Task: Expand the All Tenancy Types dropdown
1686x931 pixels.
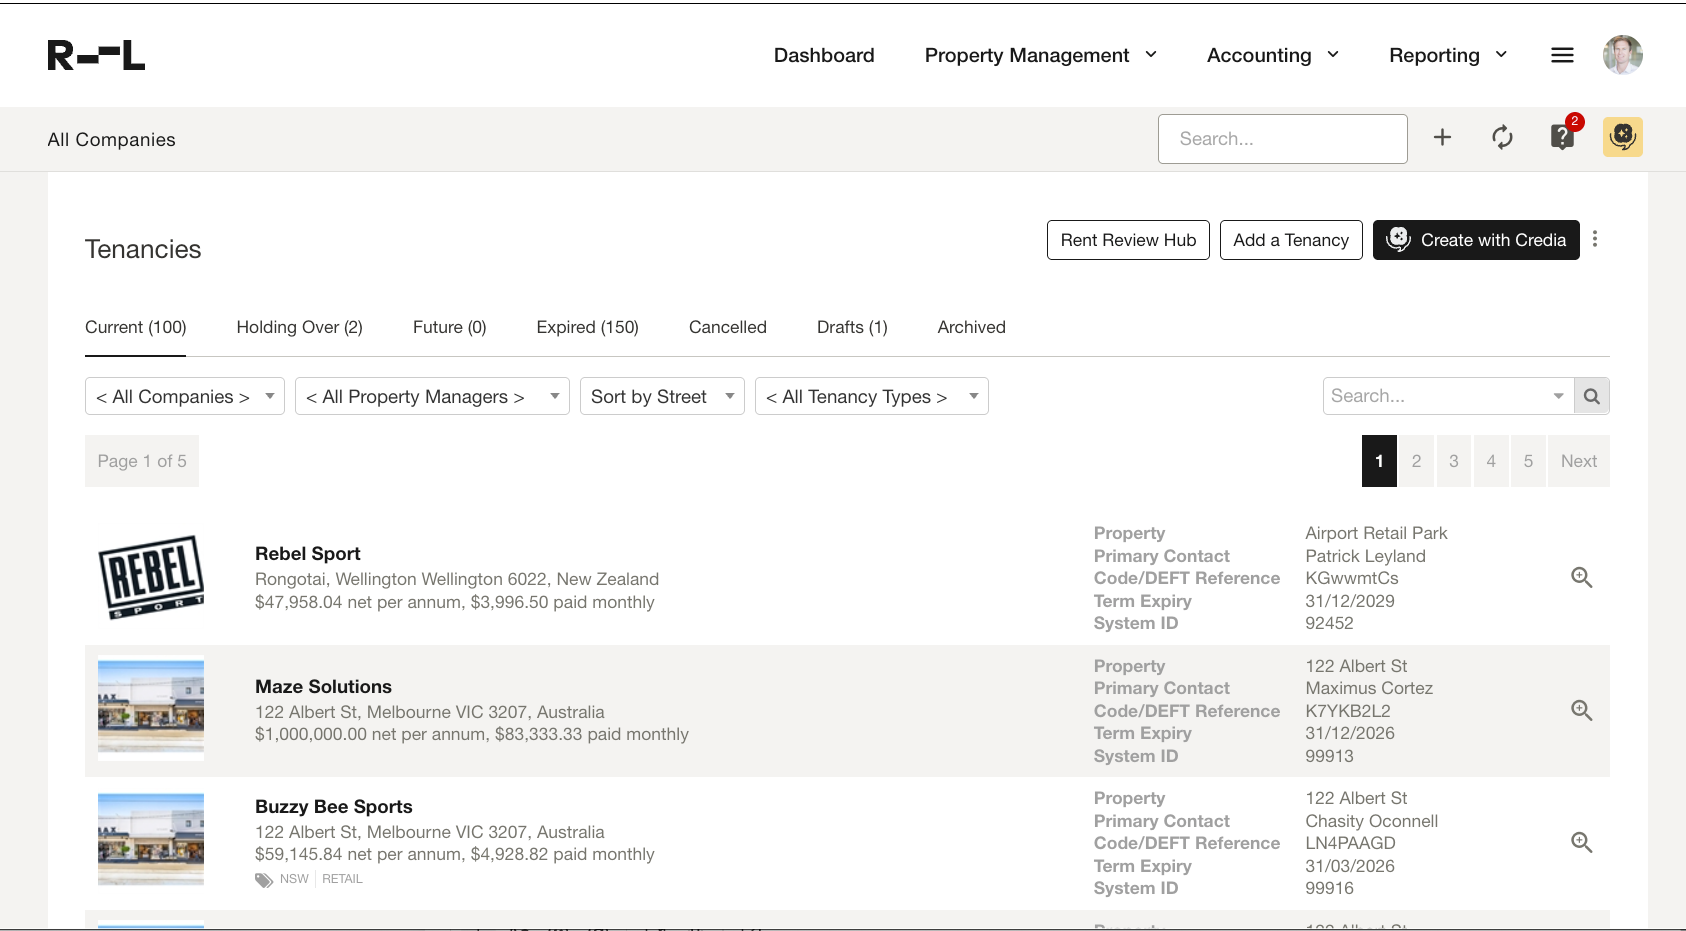Action: pos(871,396)
